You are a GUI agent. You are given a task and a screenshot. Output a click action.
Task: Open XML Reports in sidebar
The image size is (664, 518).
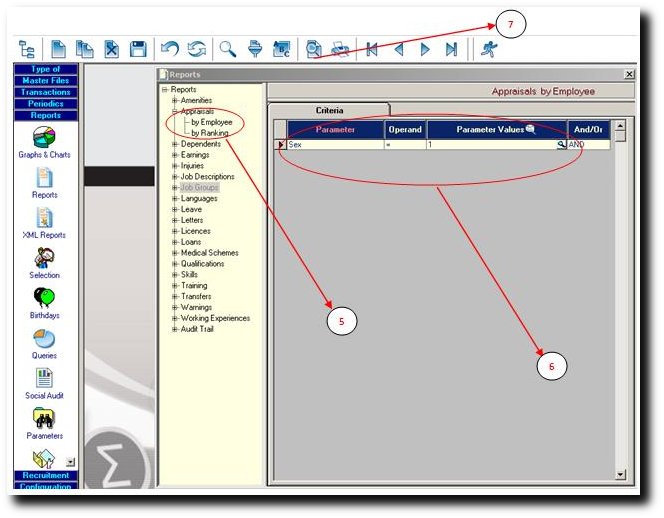[44, 218]
